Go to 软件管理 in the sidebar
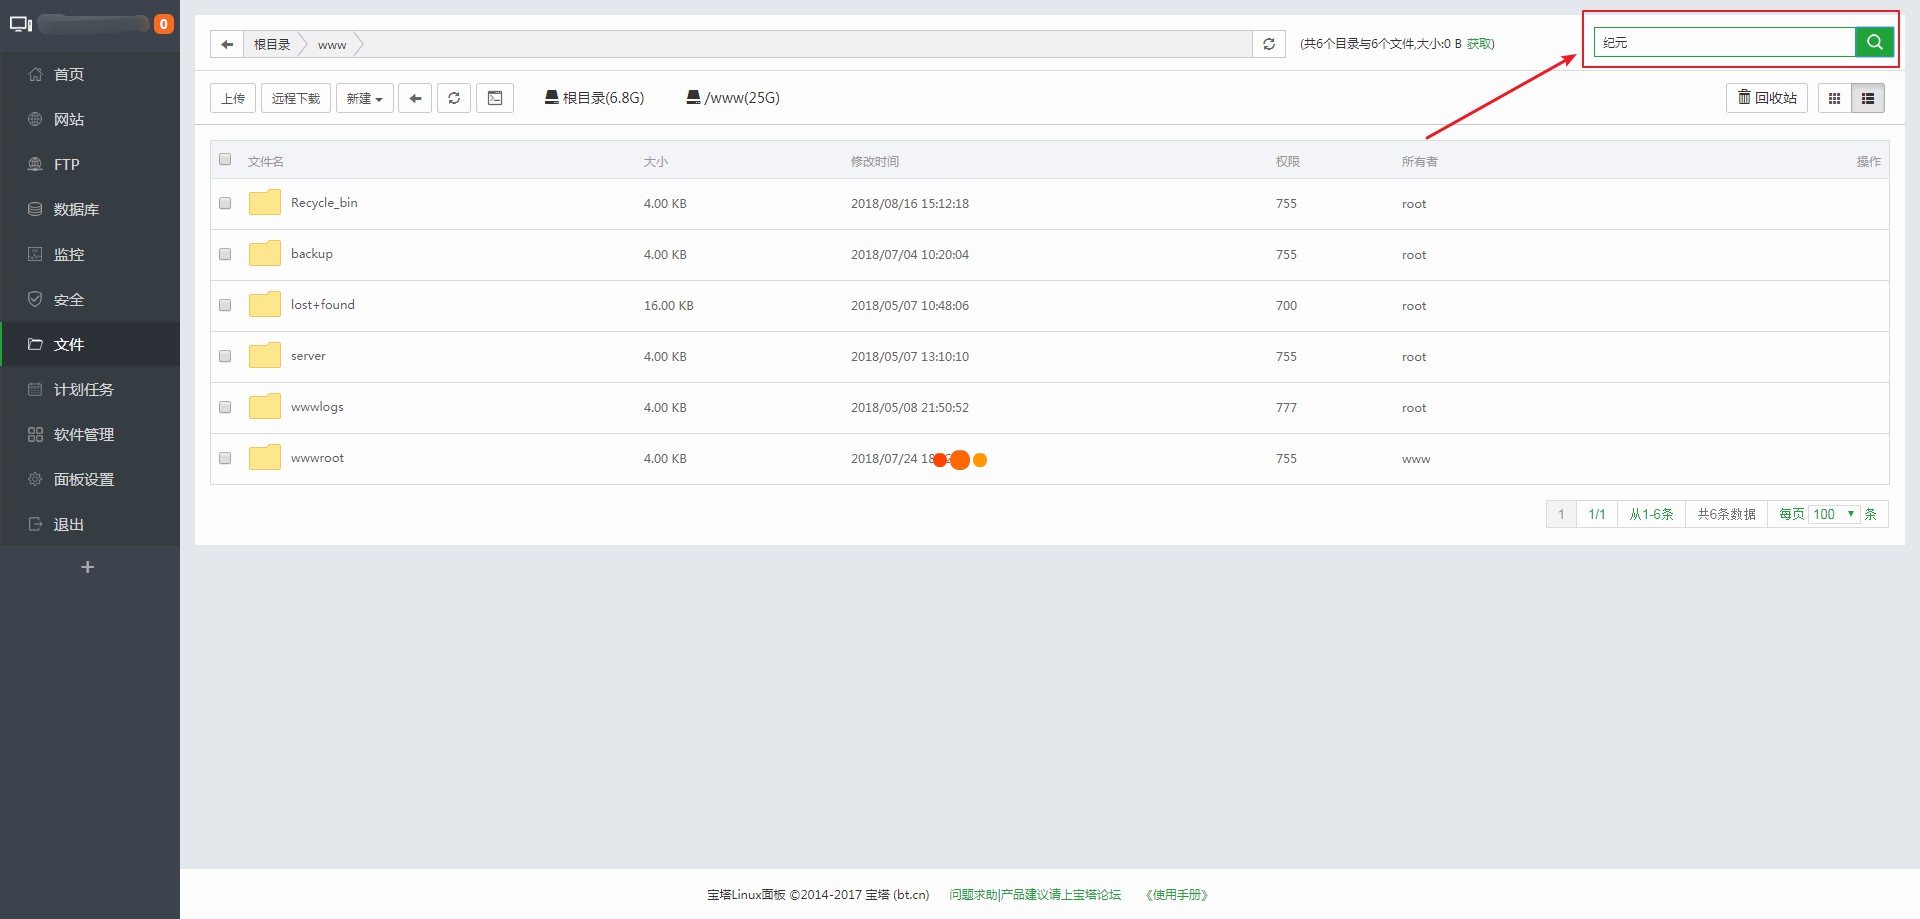The width and height of the screenshot is (1920, 919). click(x=83, y=434)
